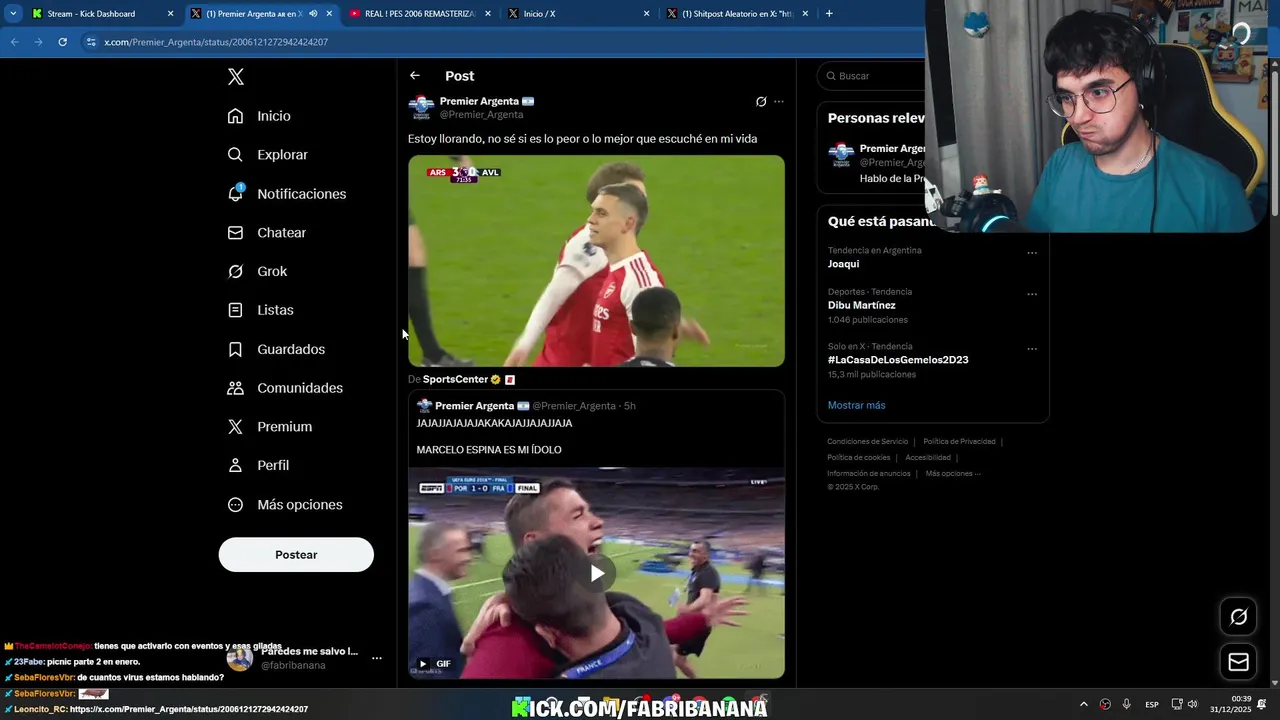This screenshot has height=720, width=1280.
Task: Open the quoted post text
Action: pyautogui.click(x=494, y=436)
